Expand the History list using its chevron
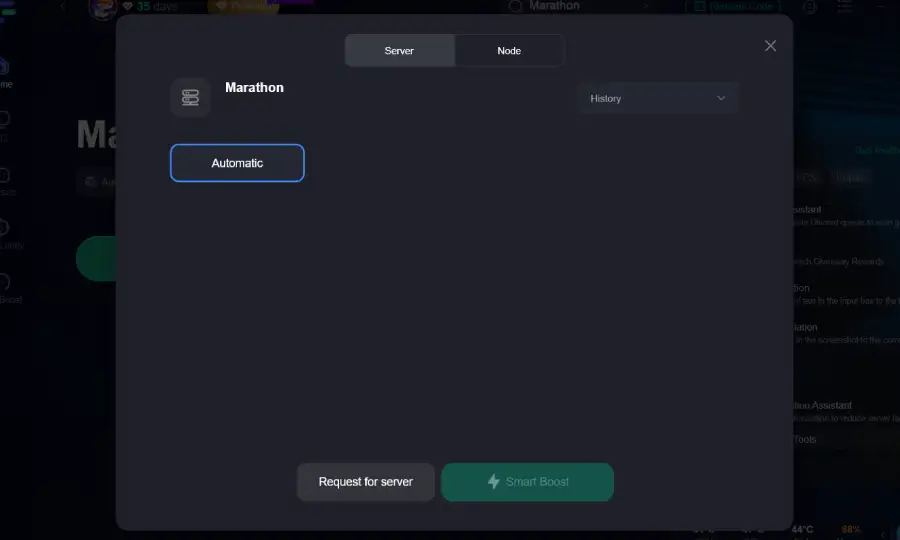900x540 pixels. tap(721, 98)
